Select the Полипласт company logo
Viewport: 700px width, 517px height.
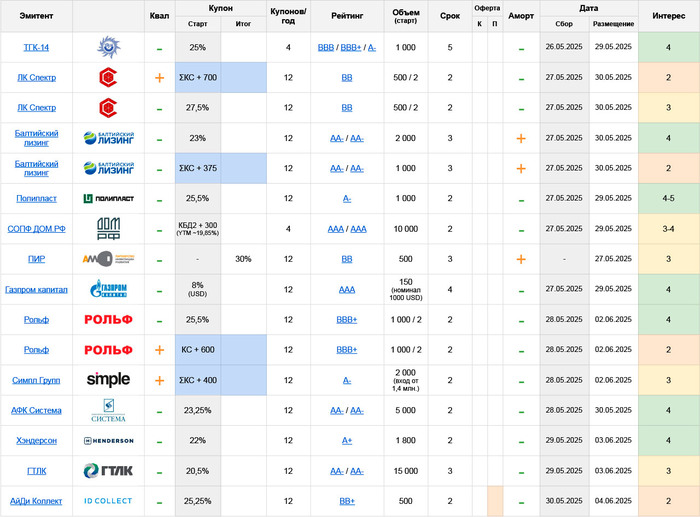pyautogui.click(x=108, y=199)
